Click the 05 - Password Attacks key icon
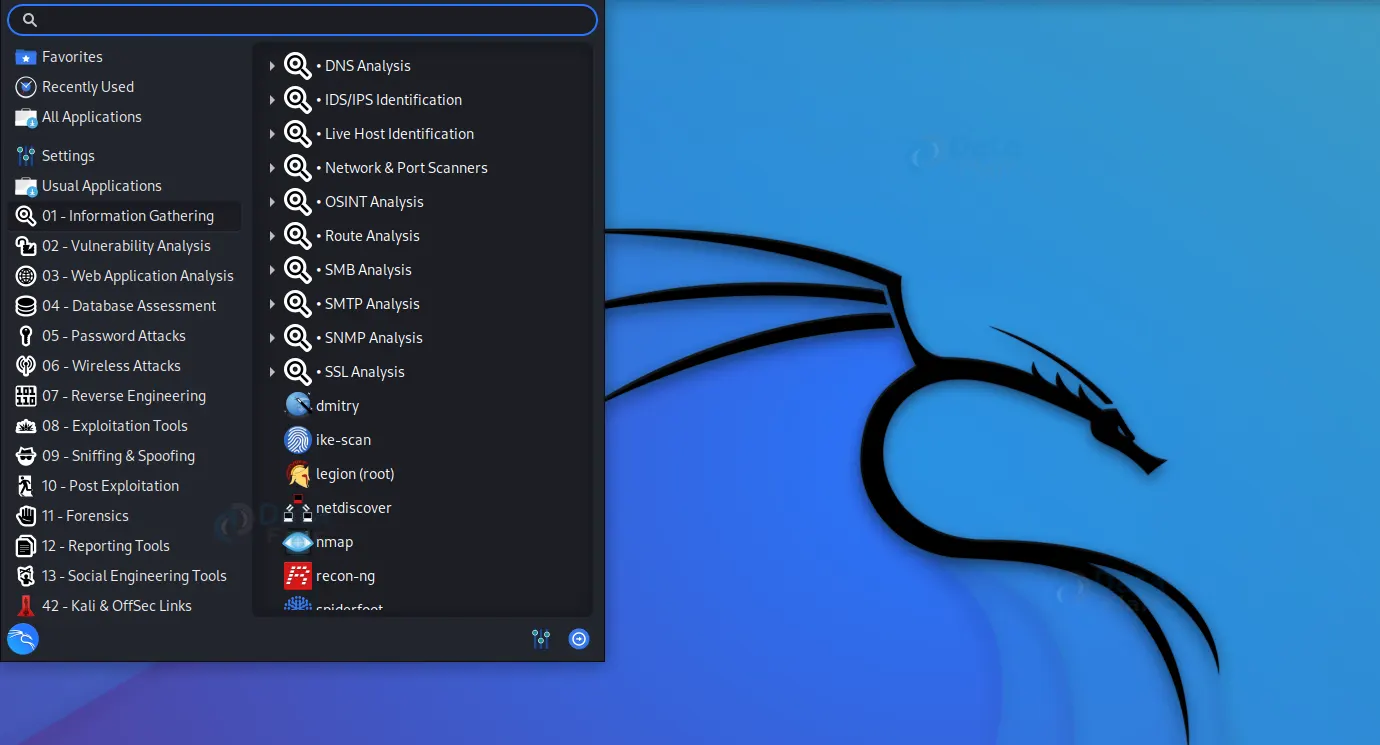This screenshot has height=745, width=1380. [x=26, y=336]
